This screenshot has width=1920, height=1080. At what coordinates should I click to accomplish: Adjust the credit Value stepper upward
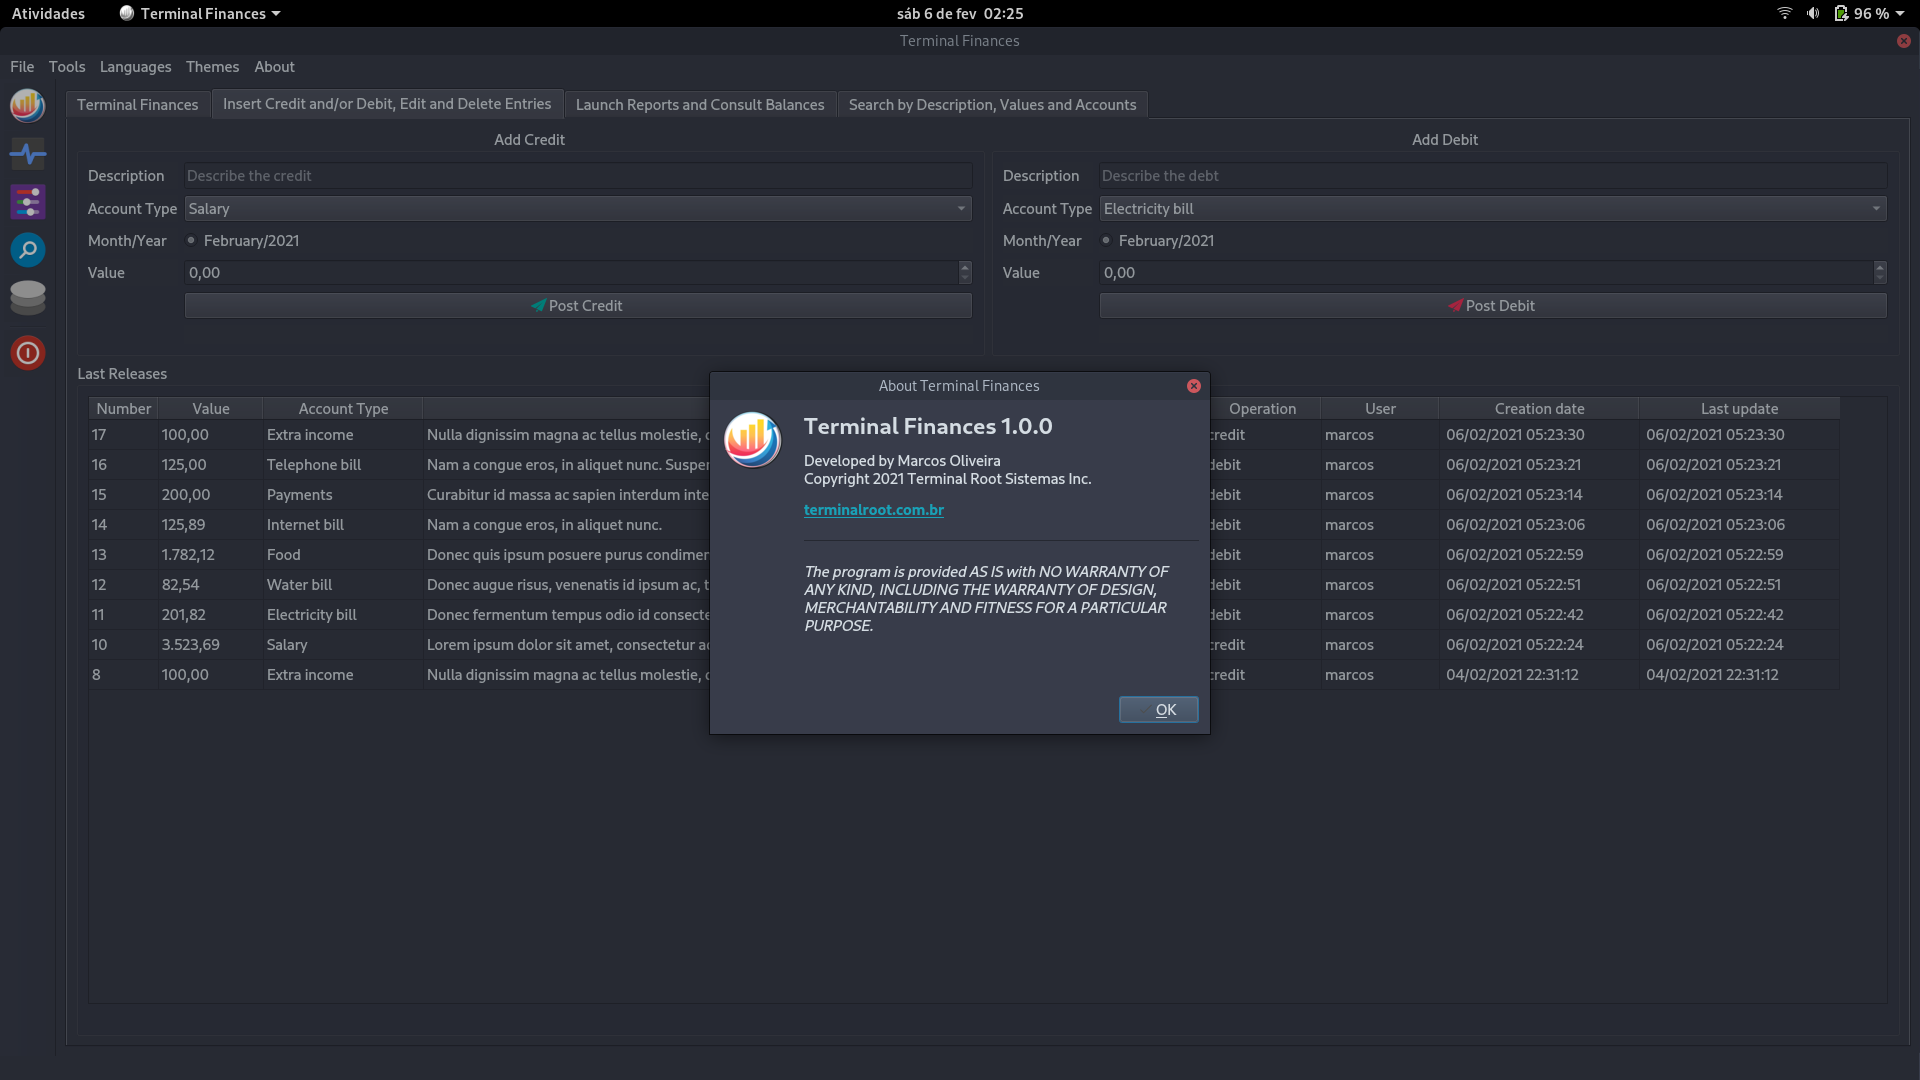pos(965,268)
